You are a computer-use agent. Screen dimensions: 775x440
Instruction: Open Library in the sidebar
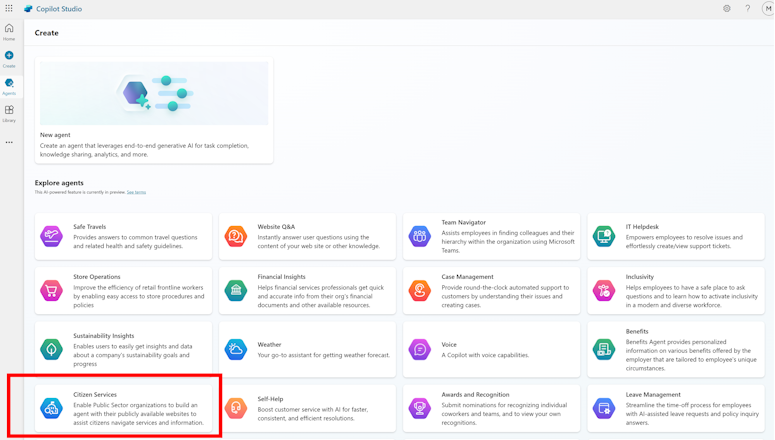9,113
